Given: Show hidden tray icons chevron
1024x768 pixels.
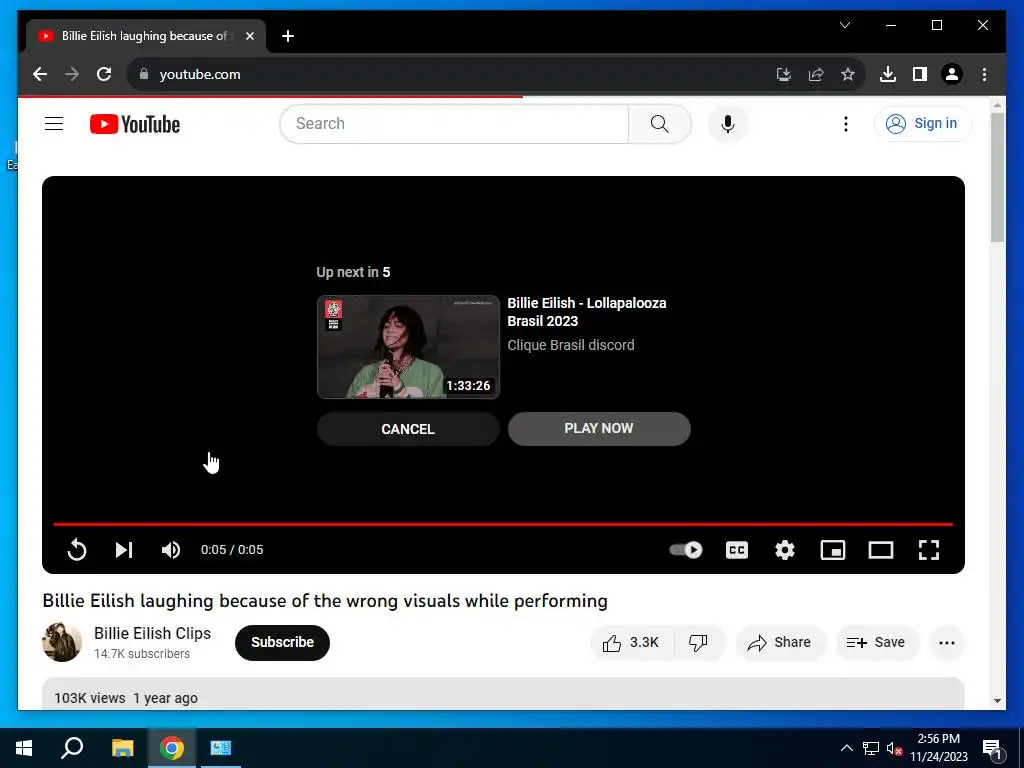Looking at the screenshot, I should pos(846,748).
